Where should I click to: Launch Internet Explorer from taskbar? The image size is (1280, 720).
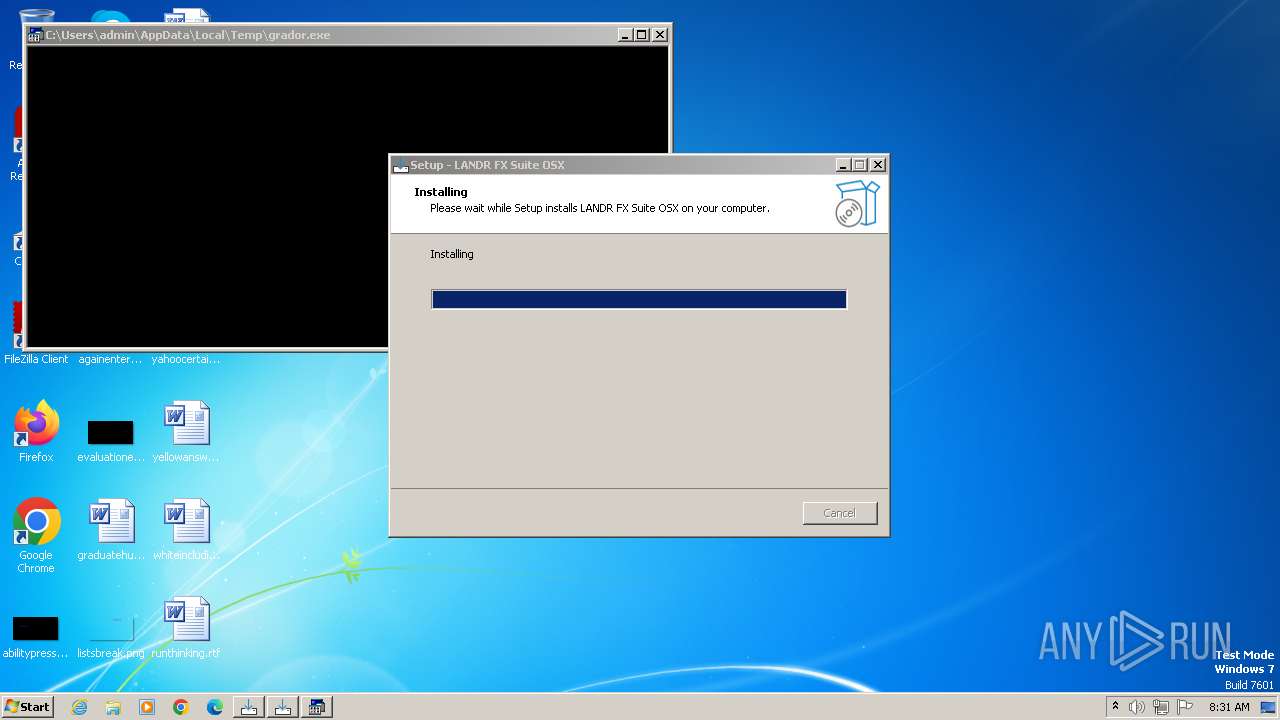(x=79, y=707)
